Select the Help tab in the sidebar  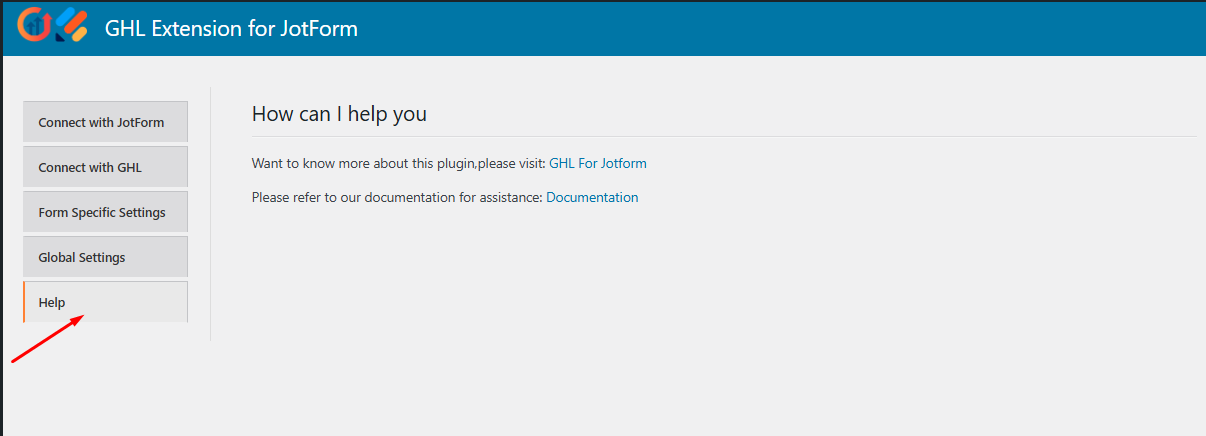105,302
